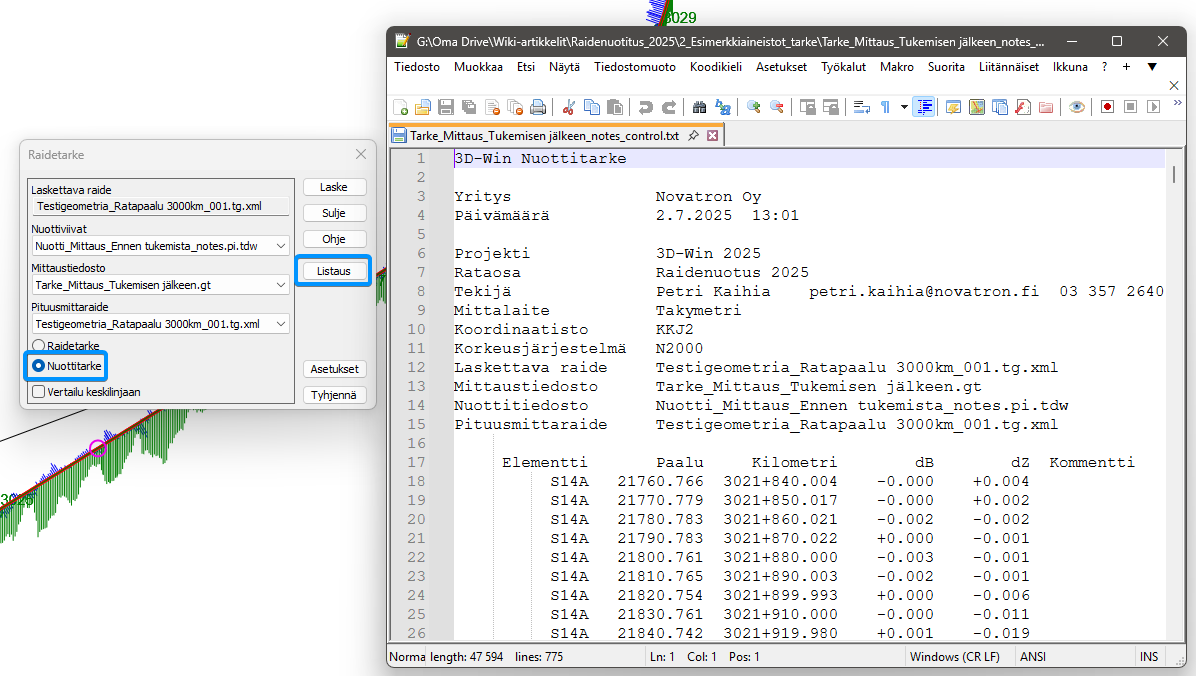Select the Raidetarke radio button
1196x676 pixels.
[x=38, y=346]
